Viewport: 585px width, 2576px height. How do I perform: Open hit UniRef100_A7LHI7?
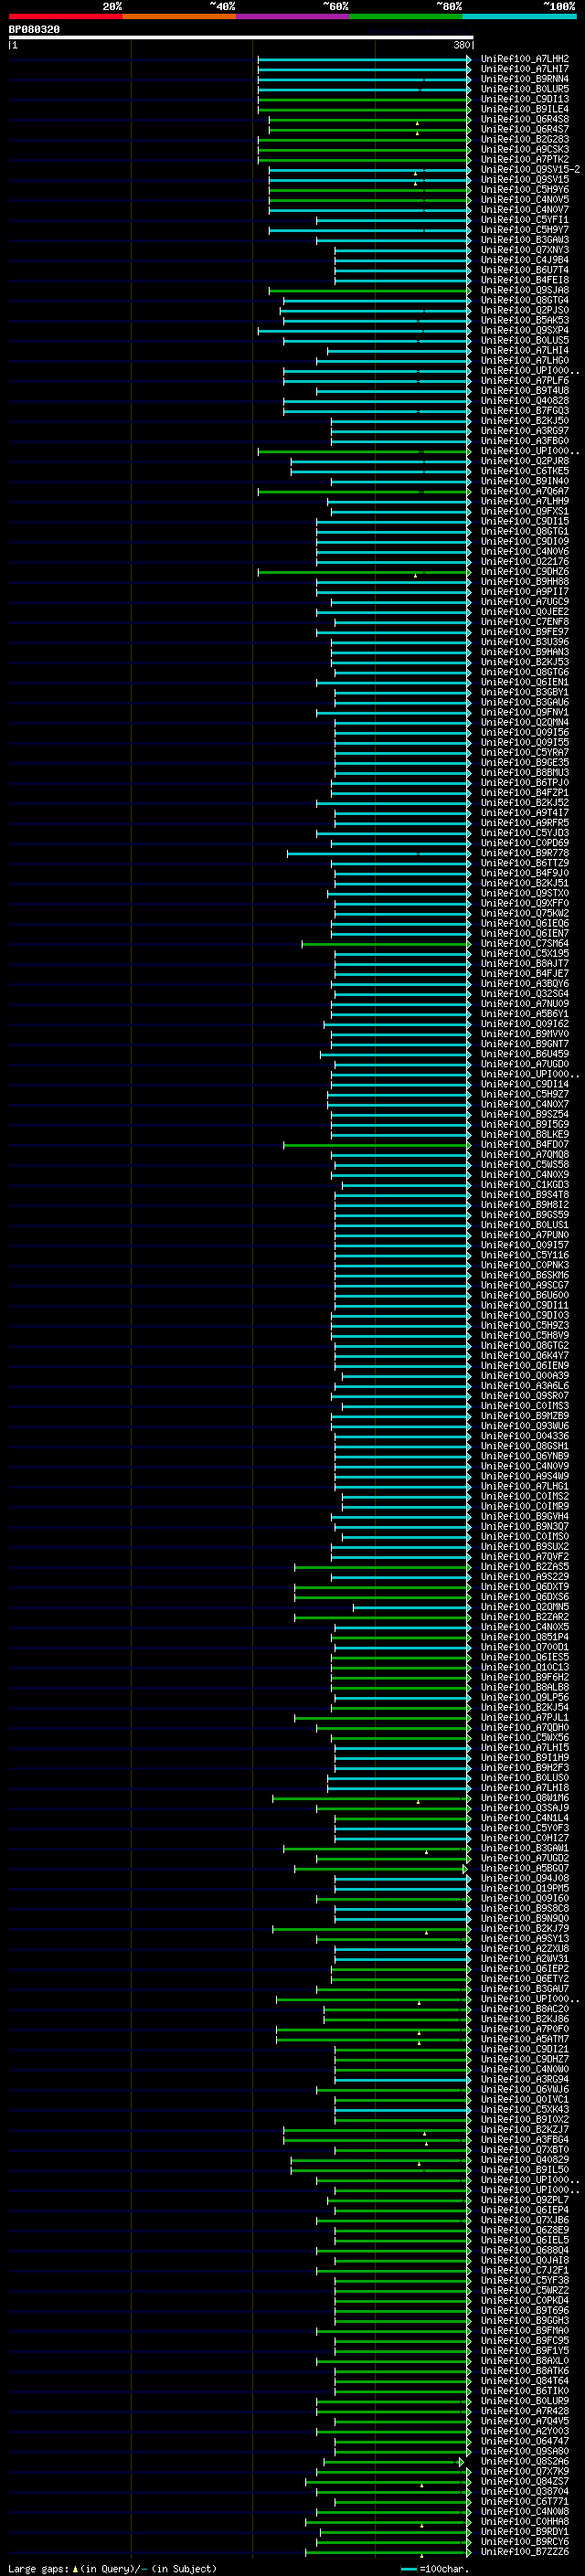(x=524, y=69)
